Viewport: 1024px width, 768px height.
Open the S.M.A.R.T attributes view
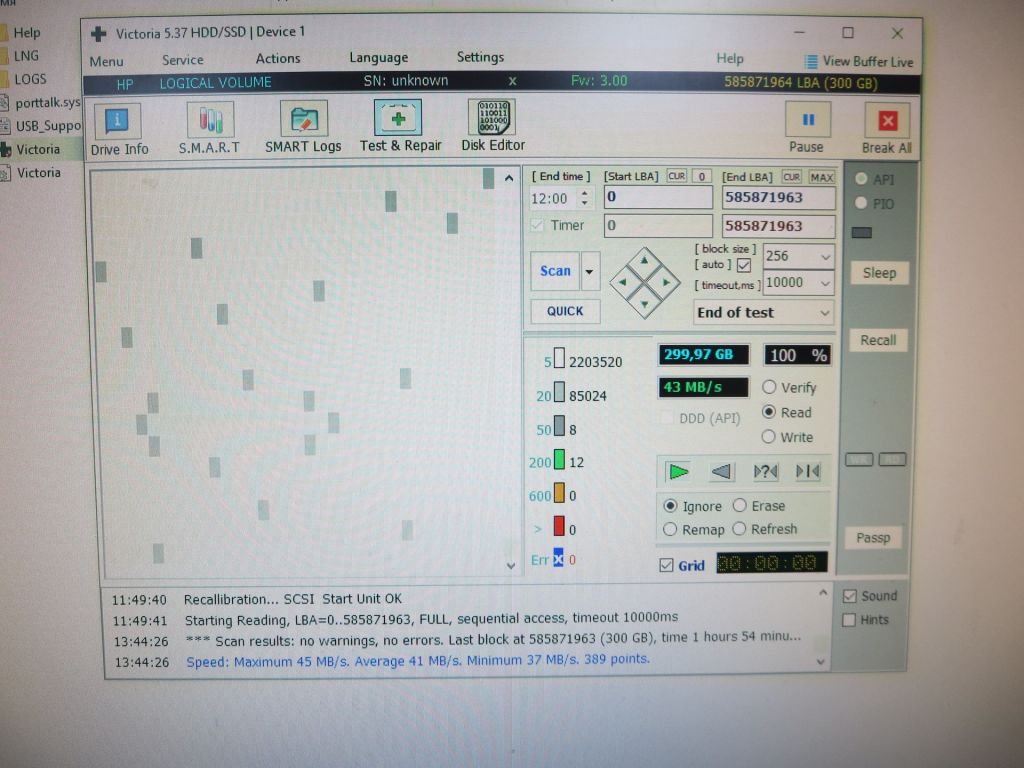pos(210,128)
